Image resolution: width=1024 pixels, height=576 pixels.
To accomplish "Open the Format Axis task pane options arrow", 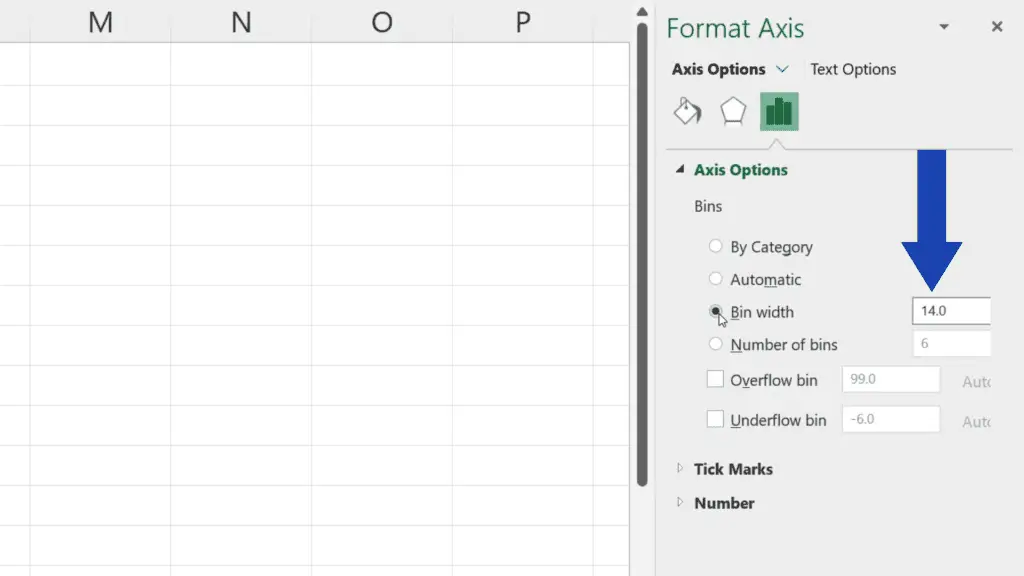I will pos(944,27).
